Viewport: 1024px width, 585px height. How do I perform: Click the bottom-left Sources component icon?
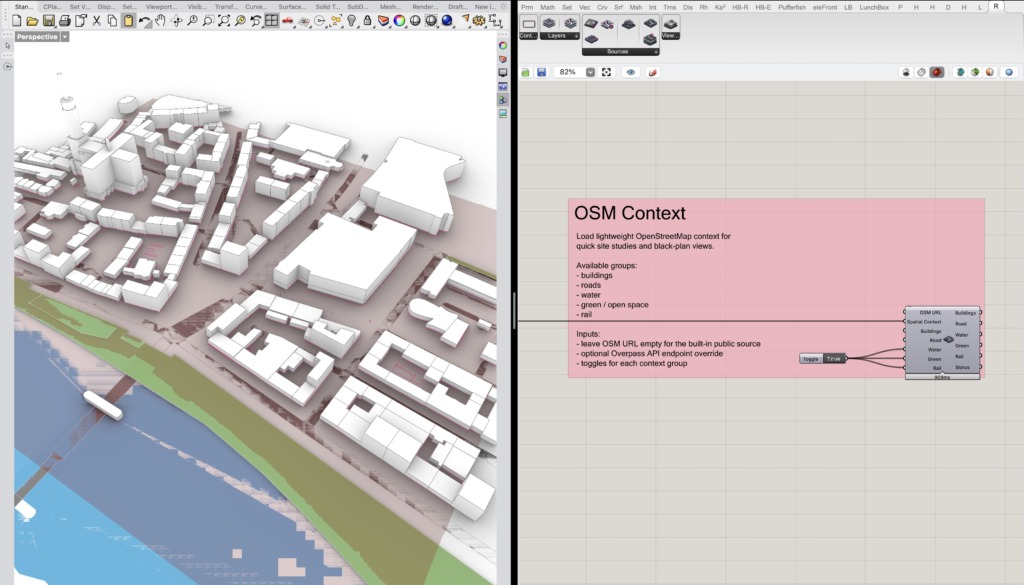[591, 39]
